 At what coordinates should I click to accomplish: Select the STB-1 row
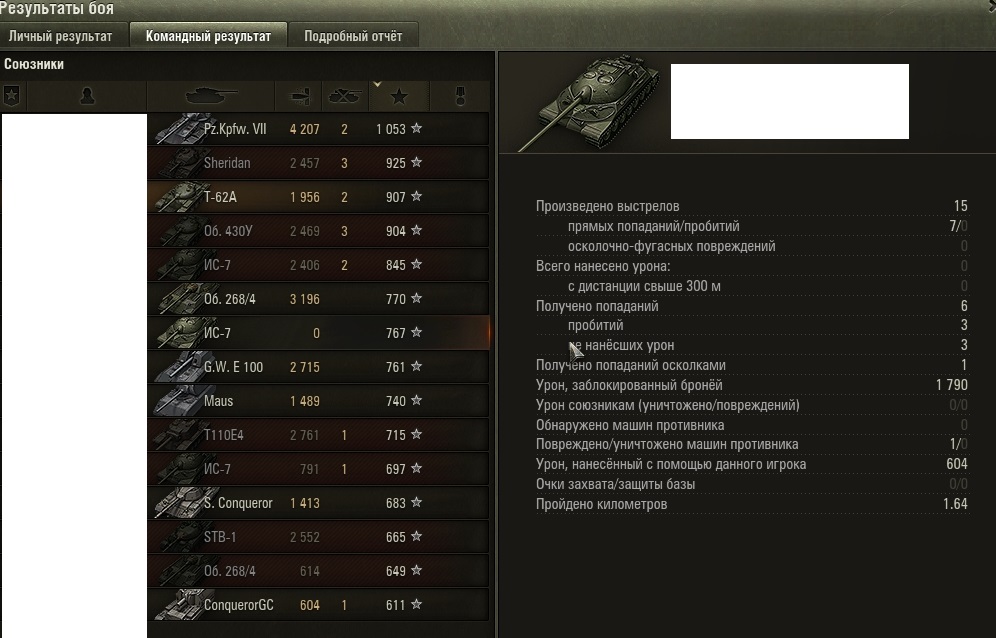point(318,537)
